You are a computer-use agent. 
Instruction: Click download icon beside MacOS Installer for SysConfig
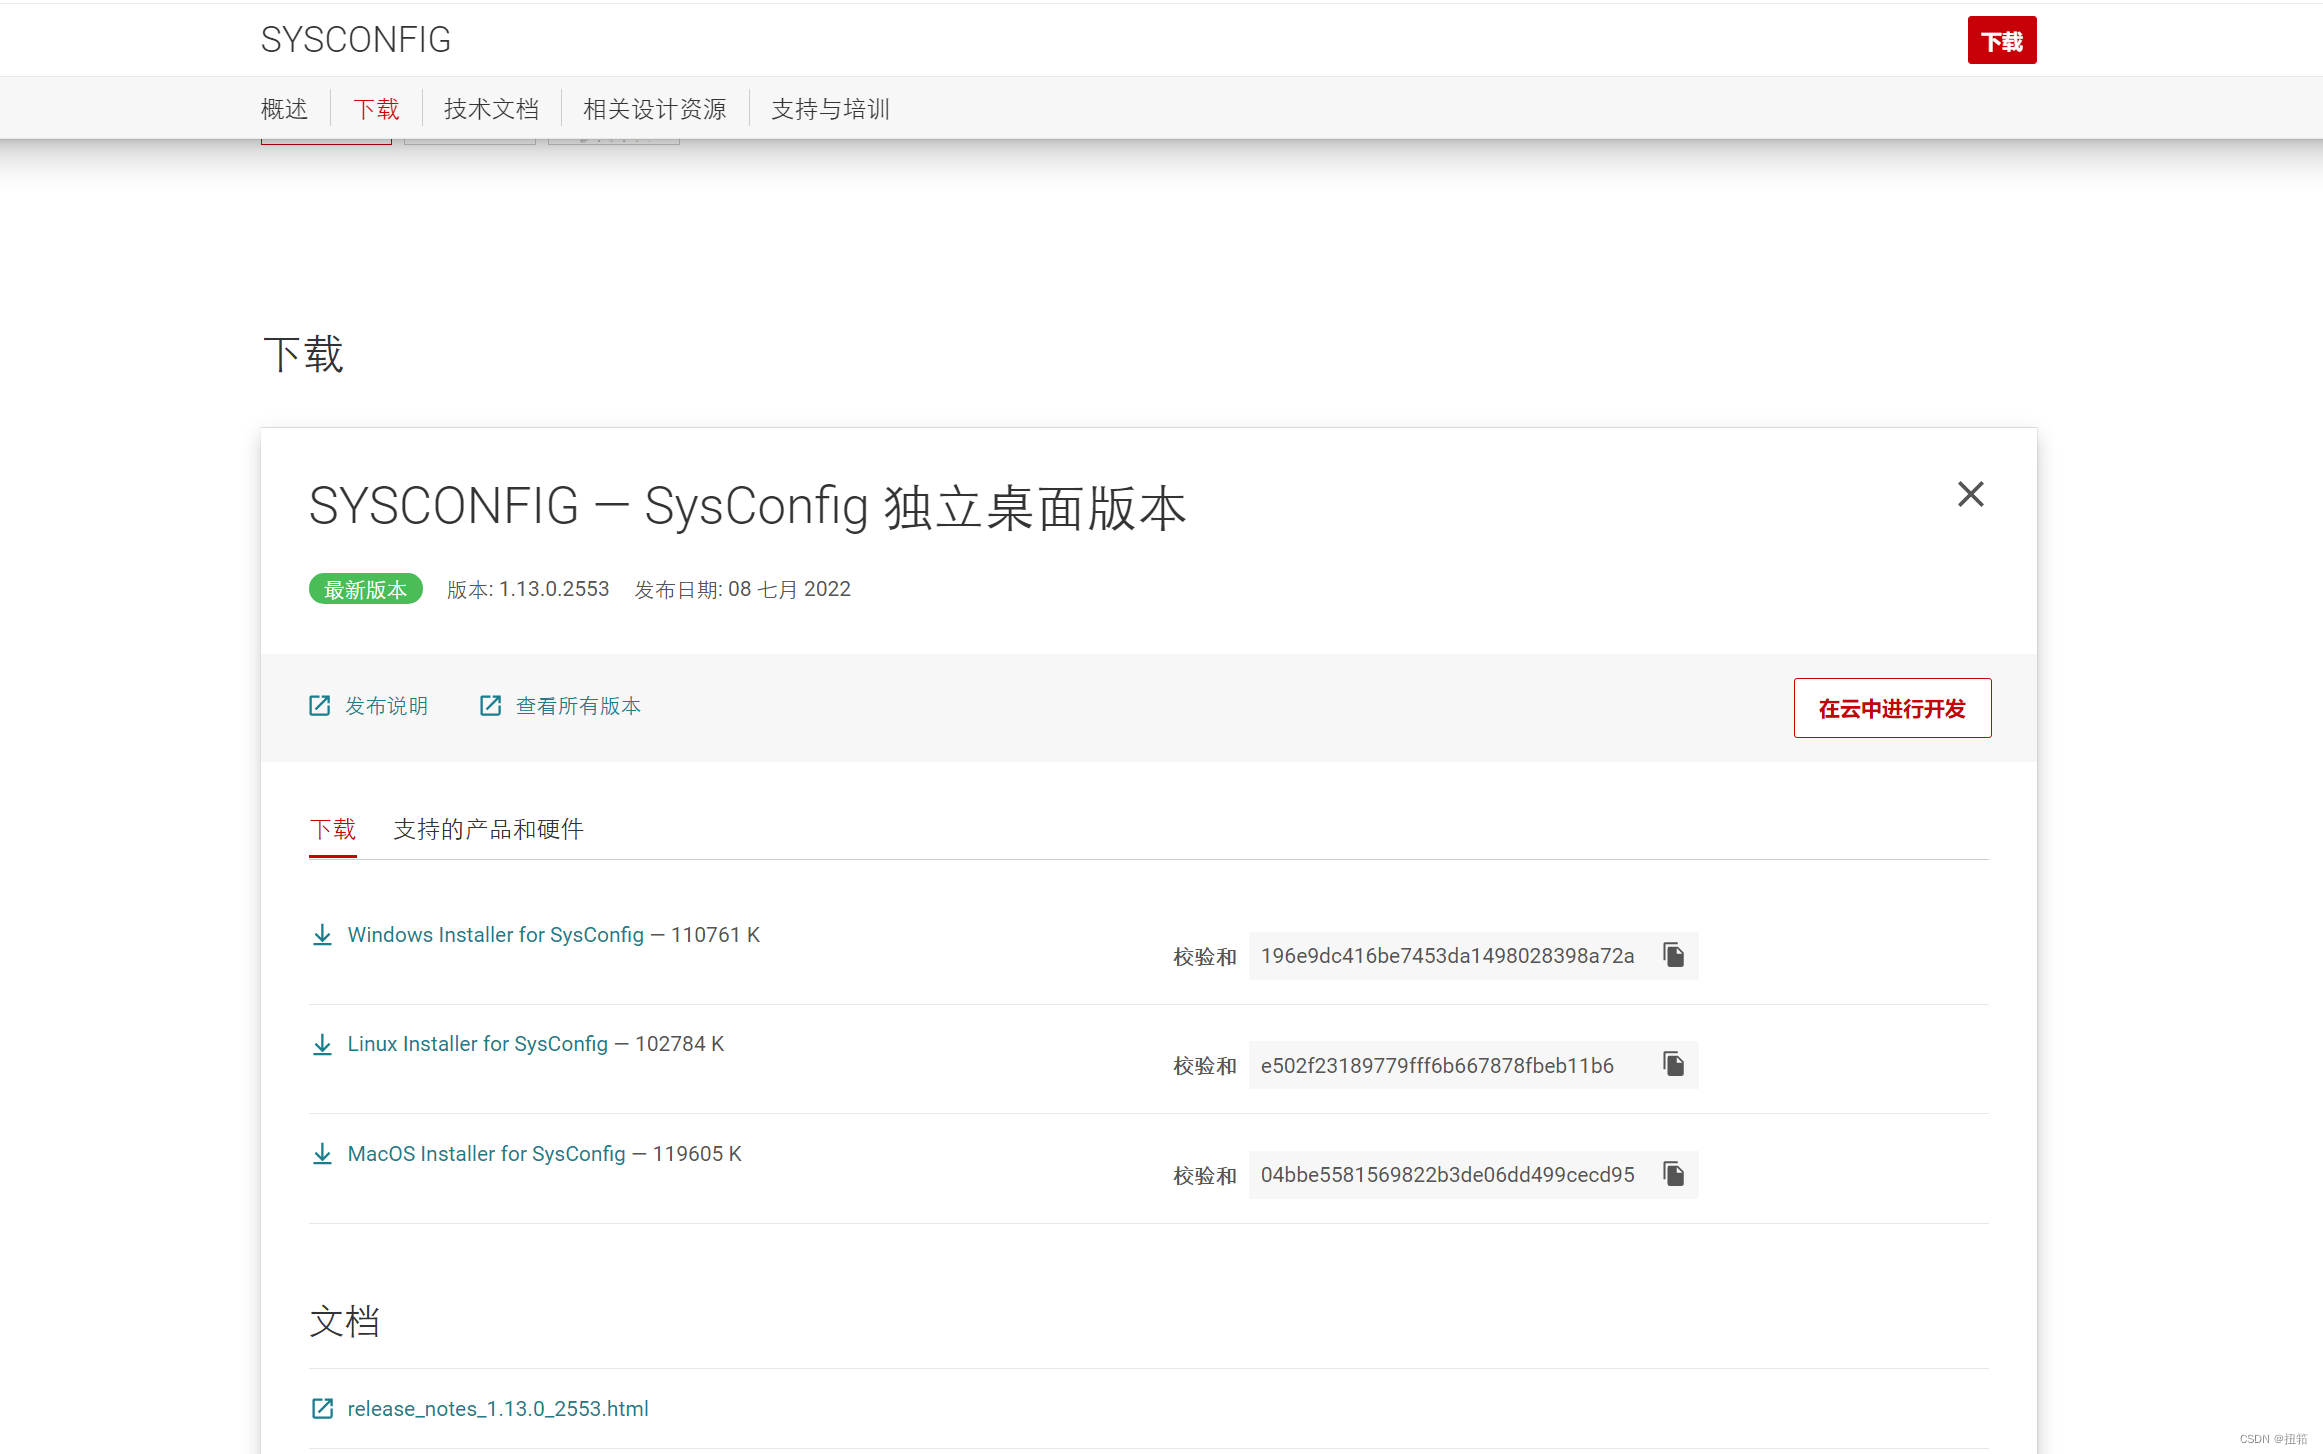click(x=322, y=1154)
